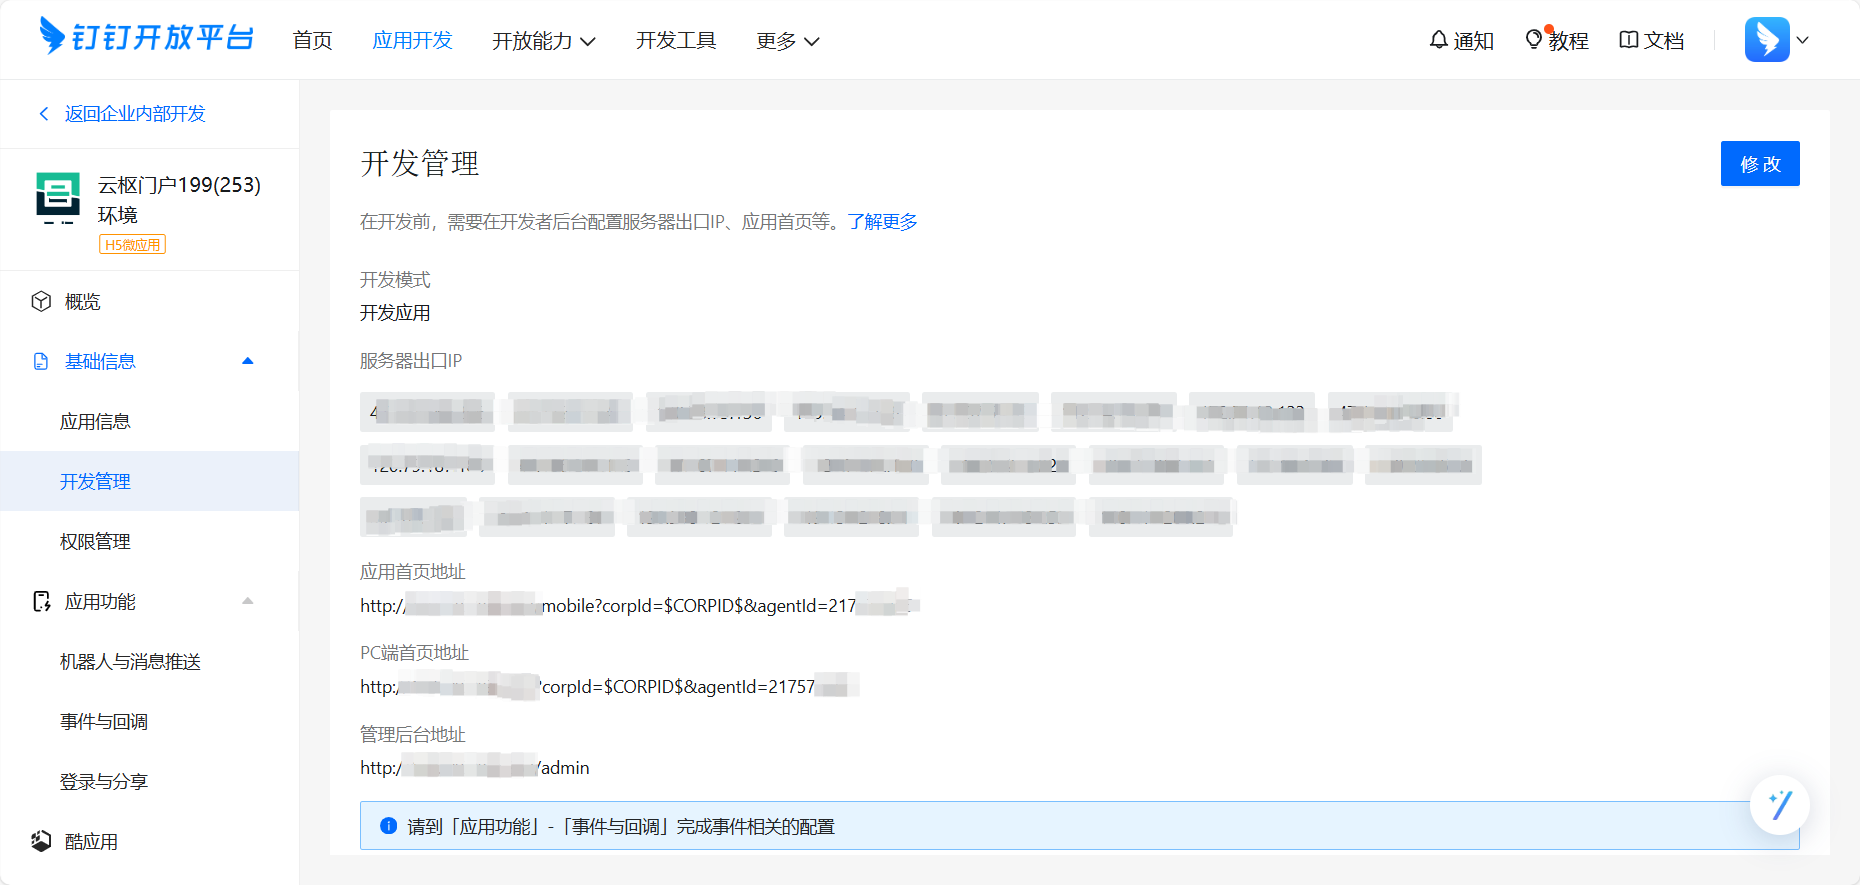Click the 请到「应用功能」notice text
Screen dimensions: 1860x885
(621, 826)
